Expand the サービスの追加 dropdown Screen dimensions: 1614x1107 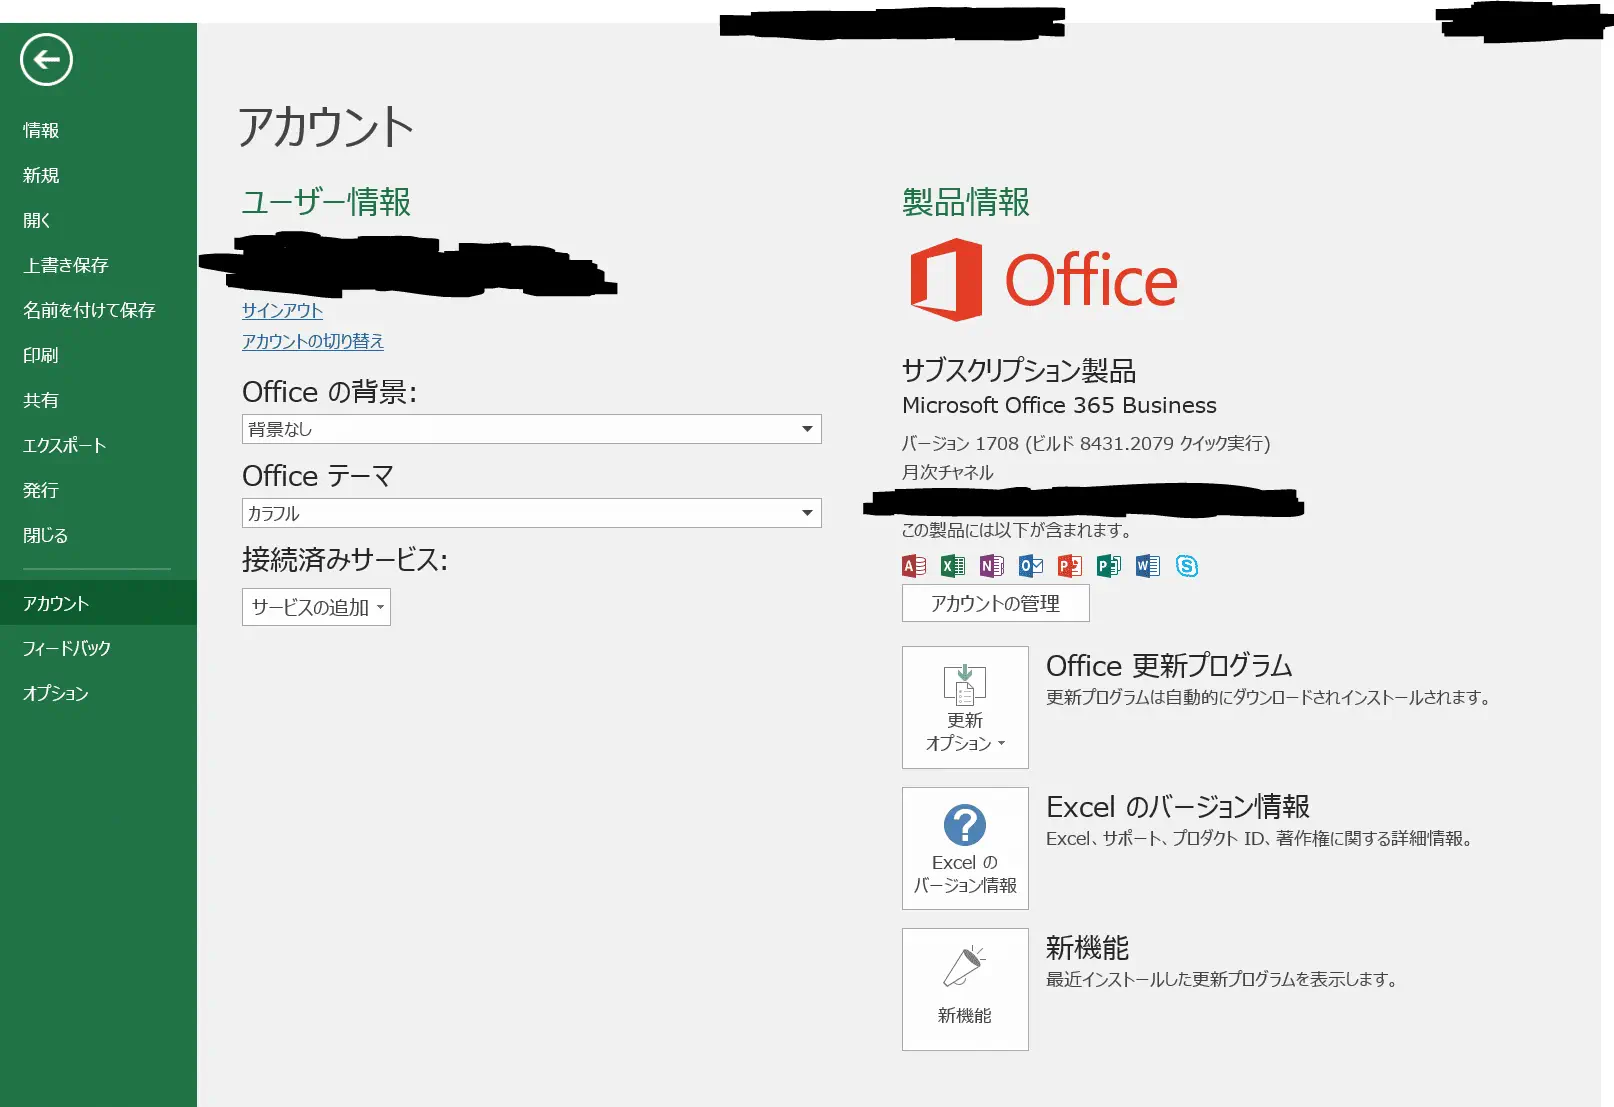(x=316, y=607)
